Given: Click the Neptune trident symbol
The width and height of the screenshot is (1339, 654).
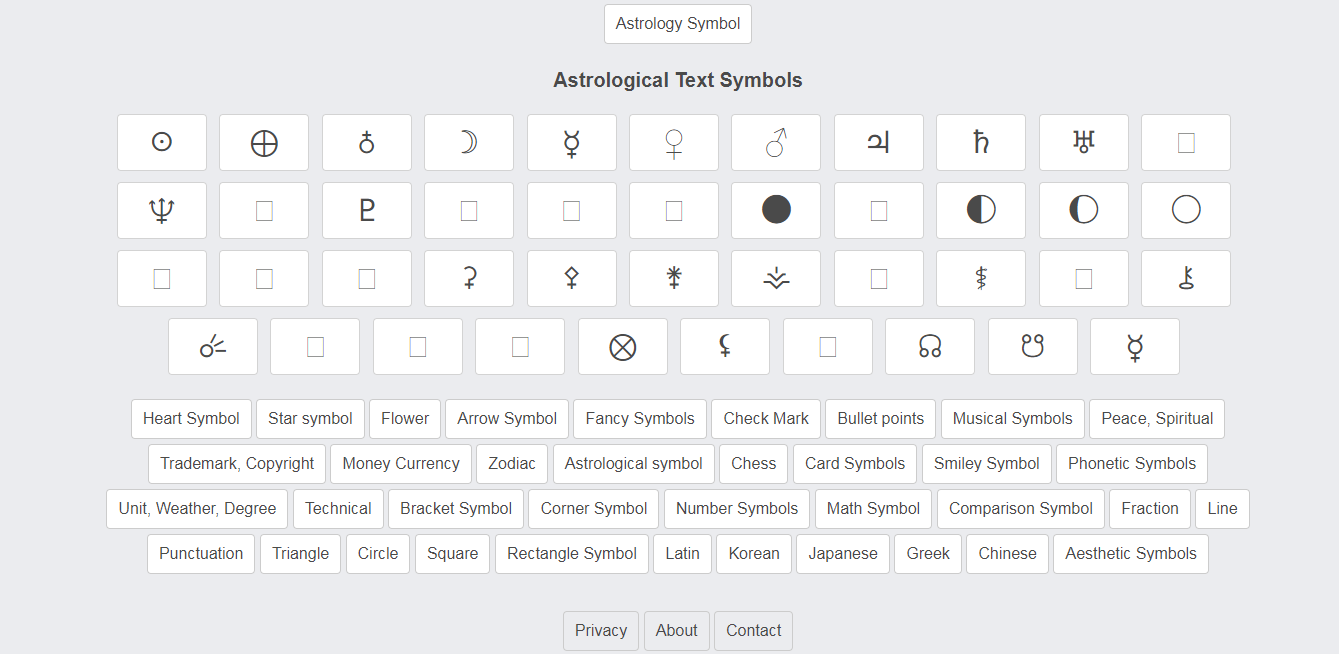Looking at the screenshot, I should click(x=162, y=210).
